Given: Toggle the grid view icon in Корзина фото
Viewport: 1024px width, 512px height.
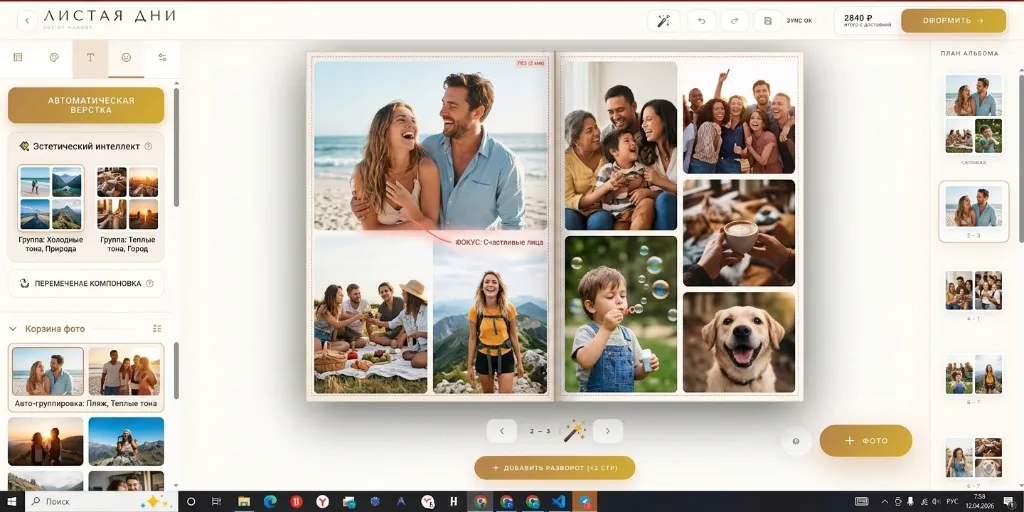Looking at the screenshot, I should (x=157, y=328).
